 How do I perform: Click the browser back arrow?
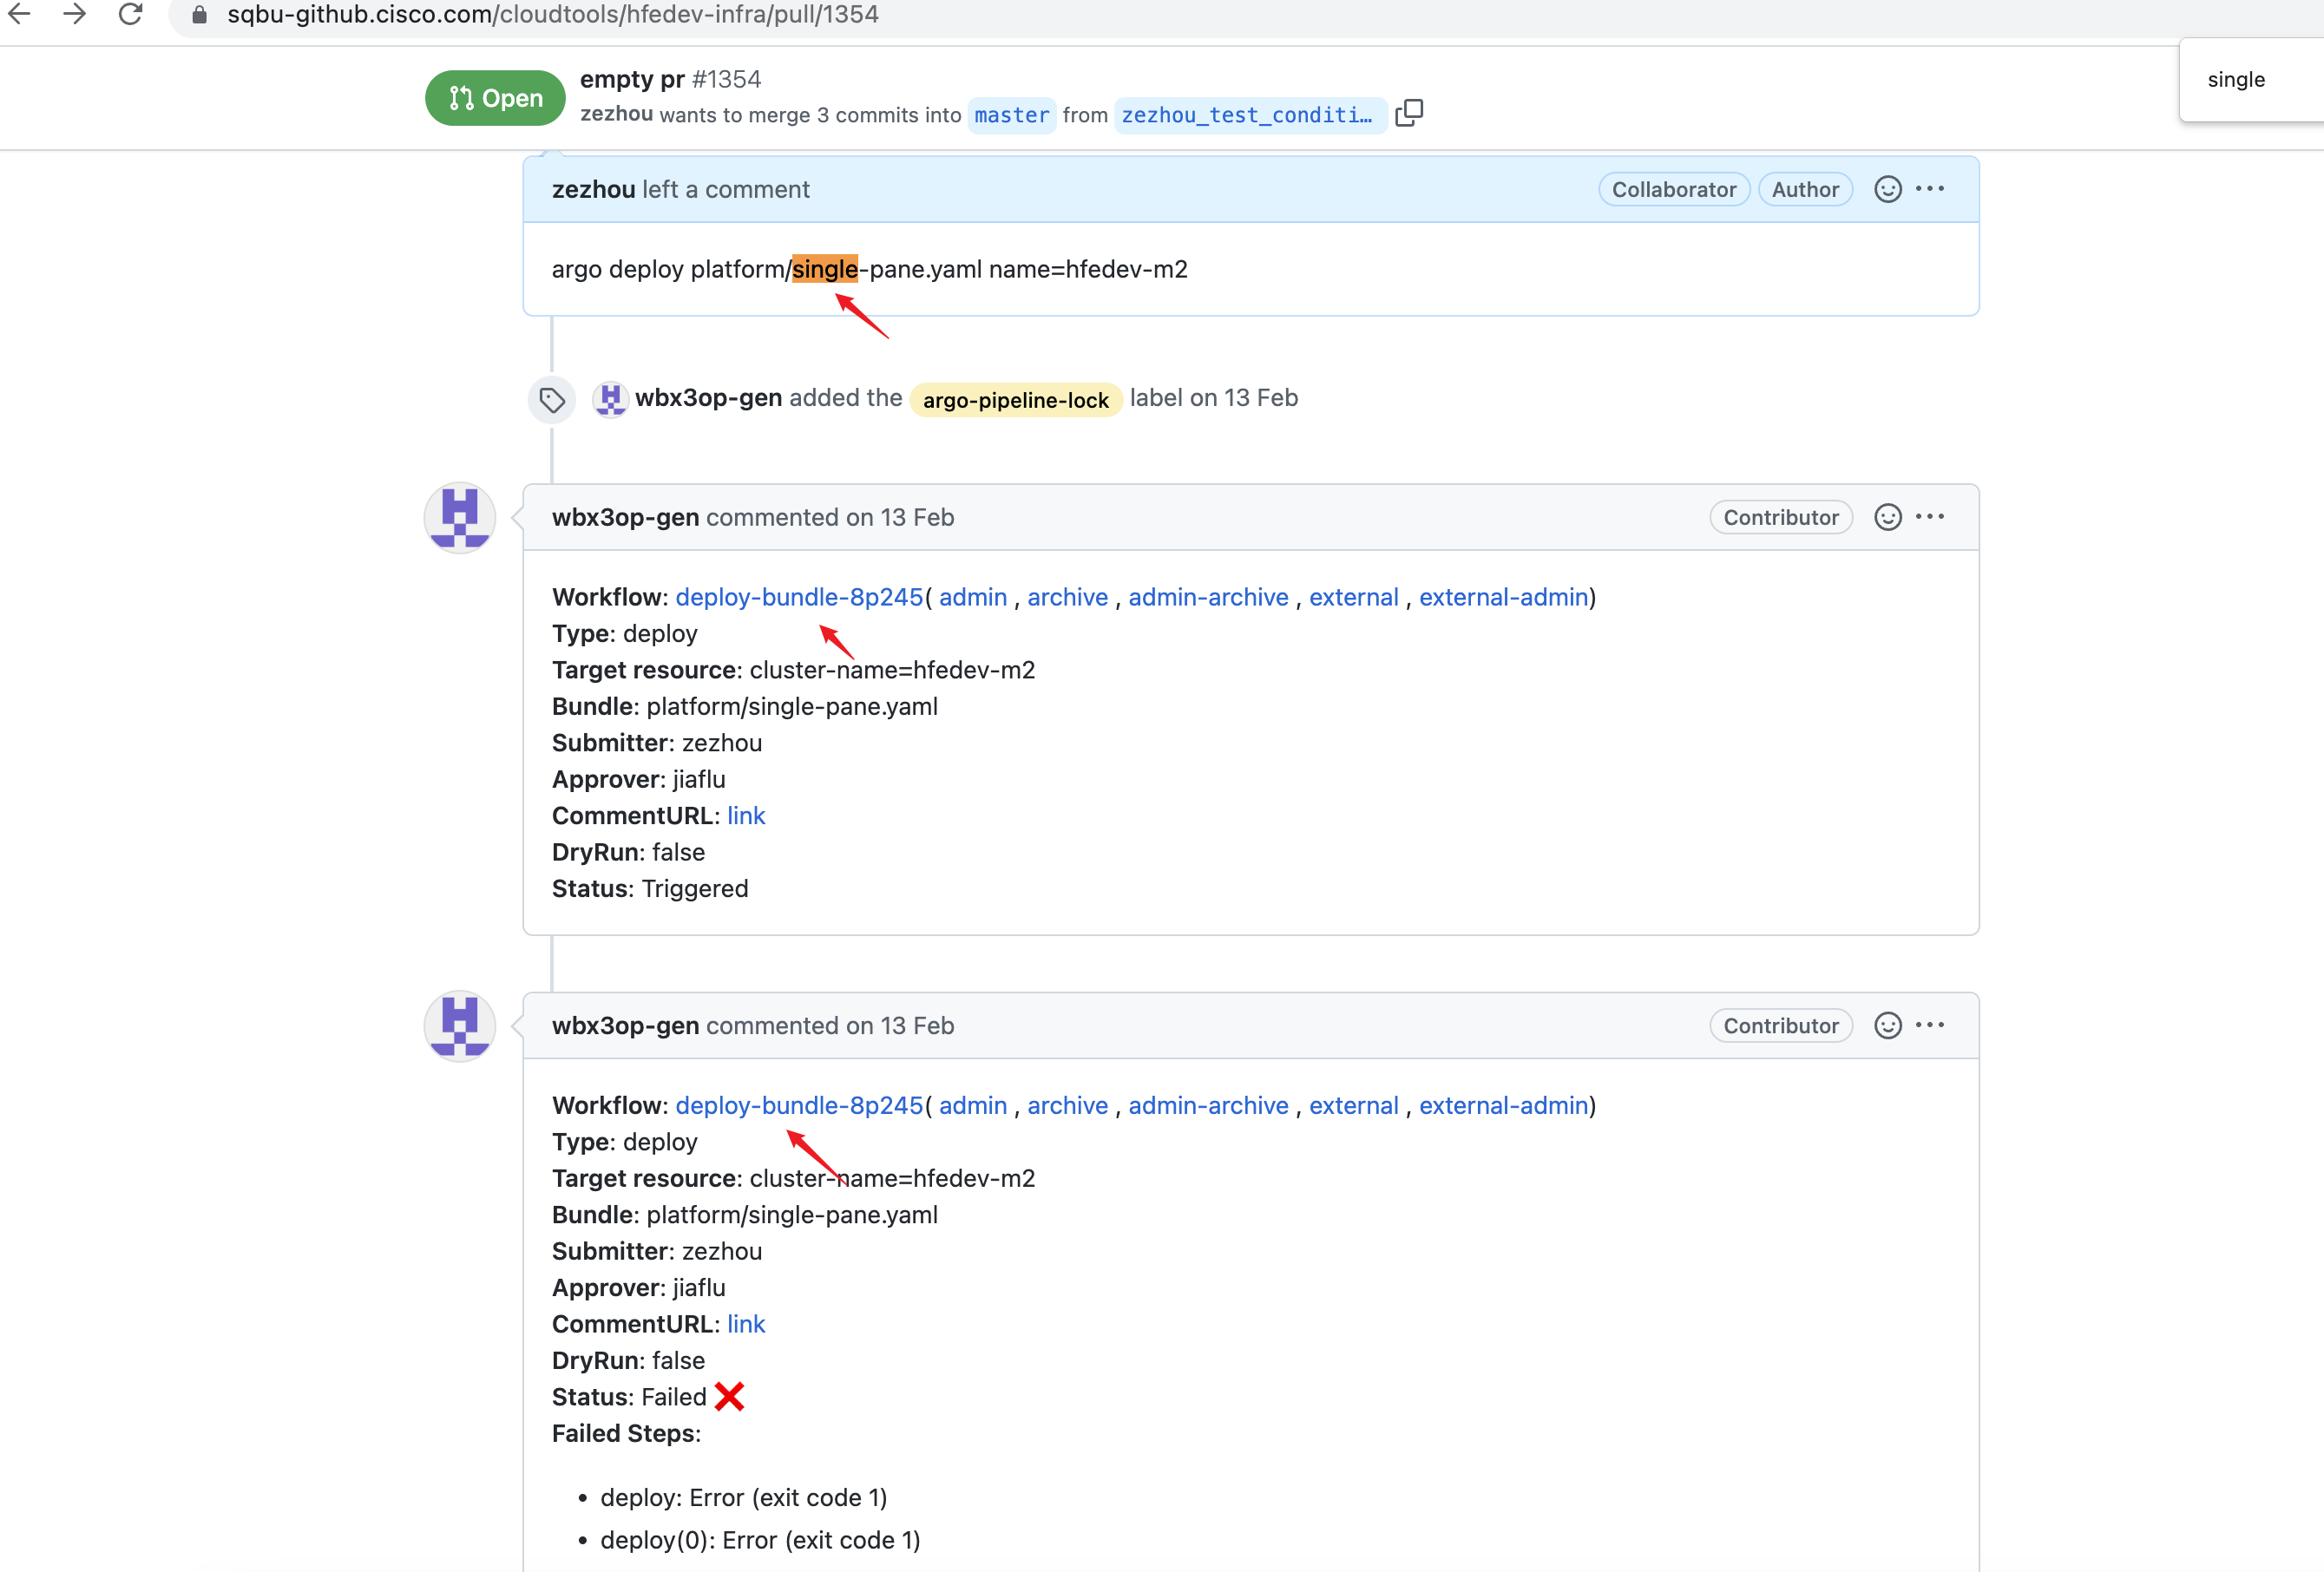tap(20, 14)
